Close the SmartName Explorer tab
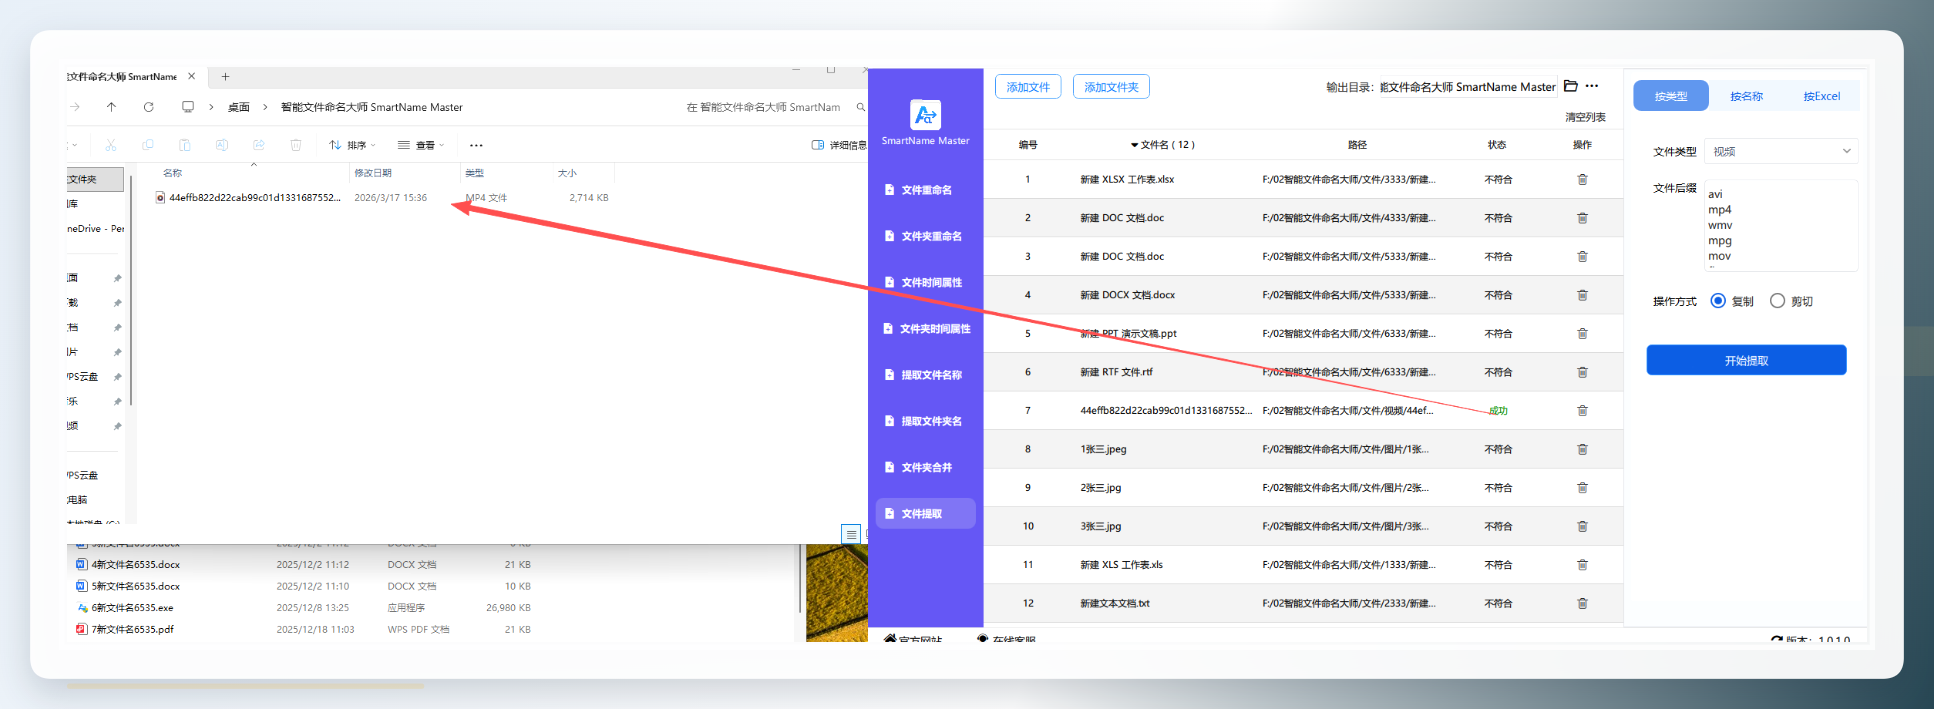Screen dimensions: 1934x709 [x=192, y=76]
